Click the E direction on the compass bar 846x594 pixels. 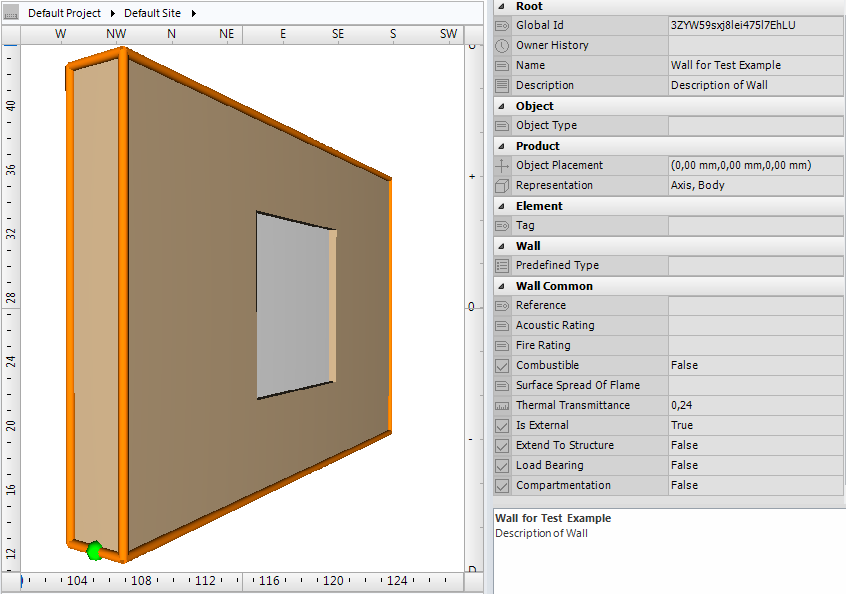click(283, 34)
